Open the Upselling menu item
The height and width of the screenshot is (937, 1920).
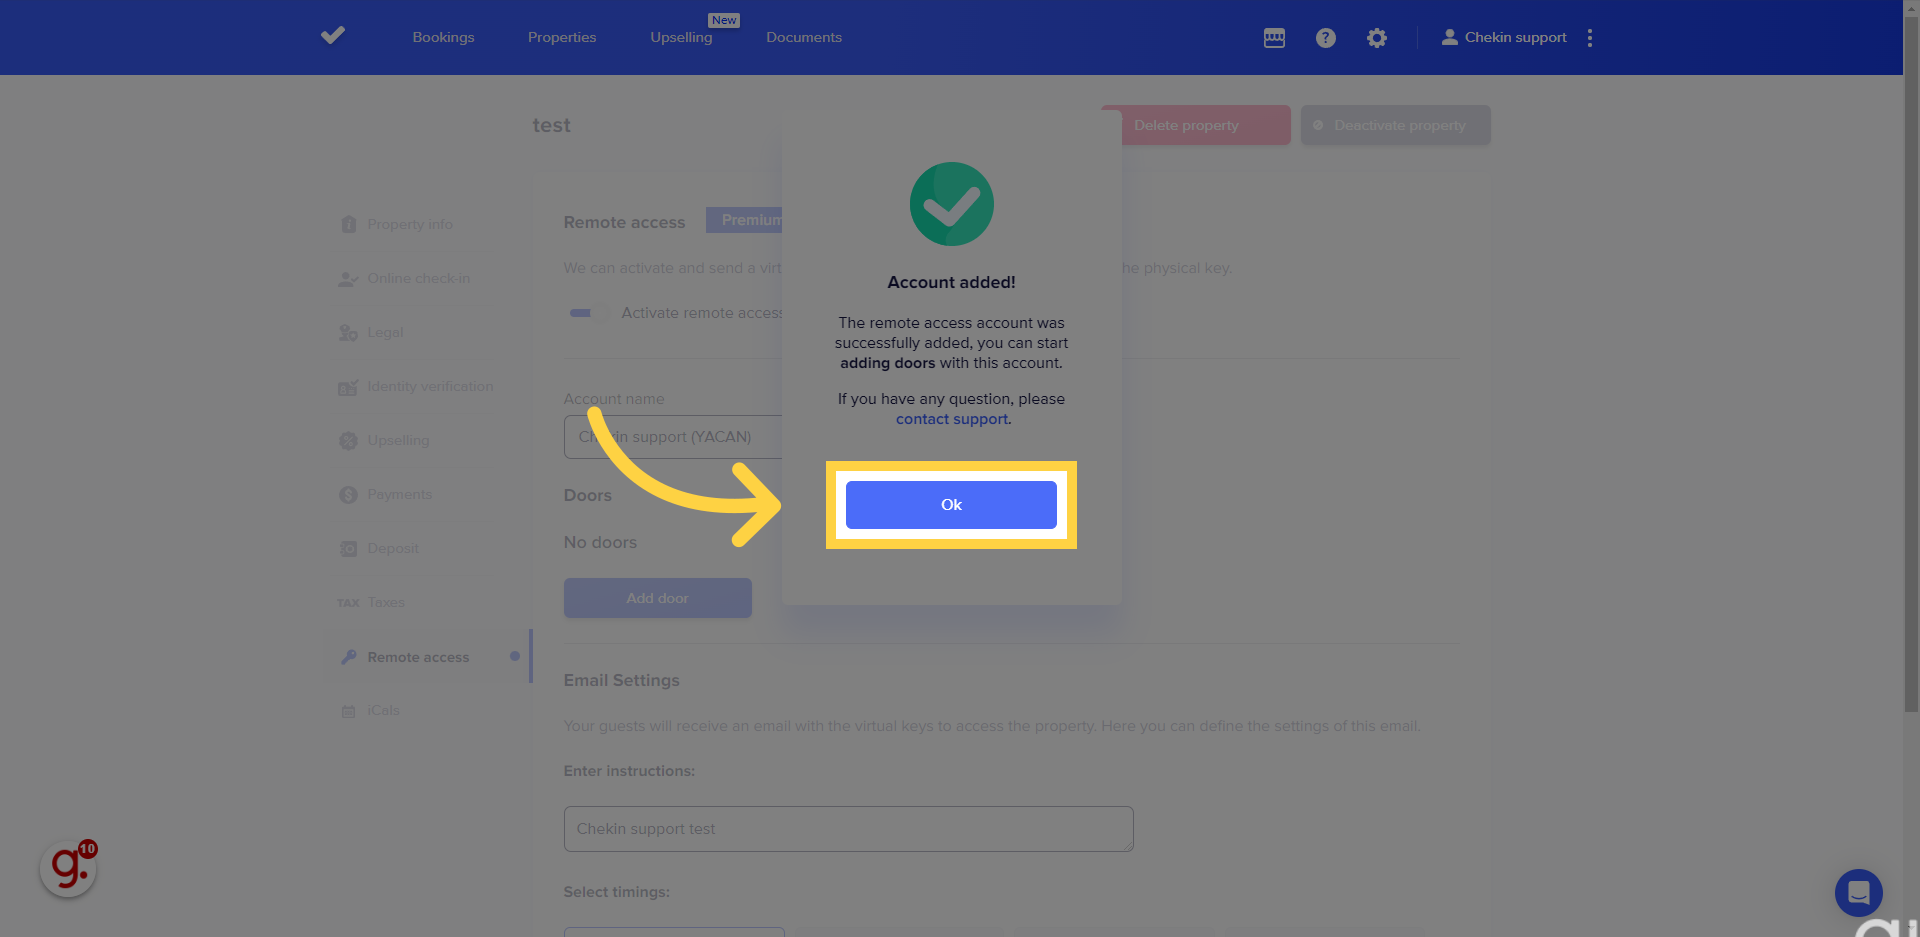click(x=681, y=38)
